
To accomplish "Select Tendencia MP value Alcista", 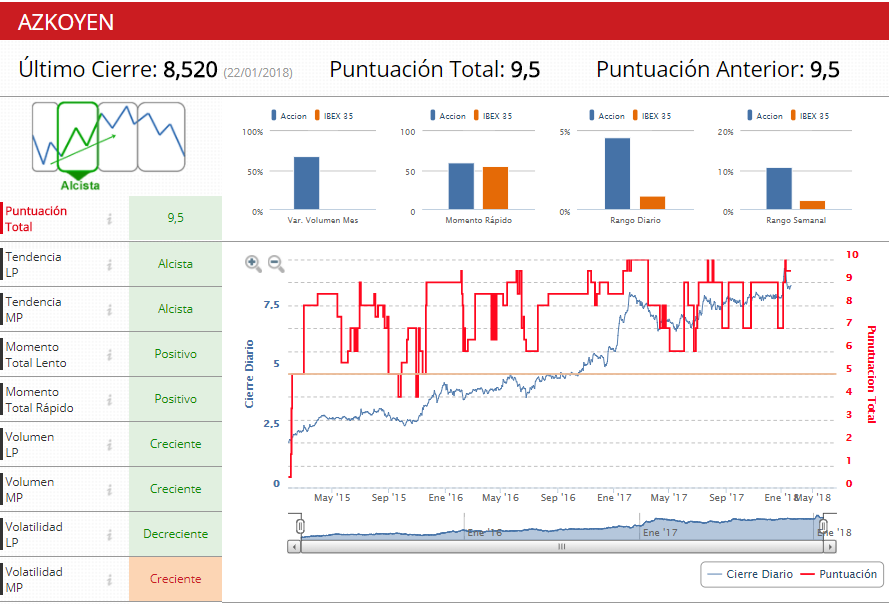I will [176, 309].
